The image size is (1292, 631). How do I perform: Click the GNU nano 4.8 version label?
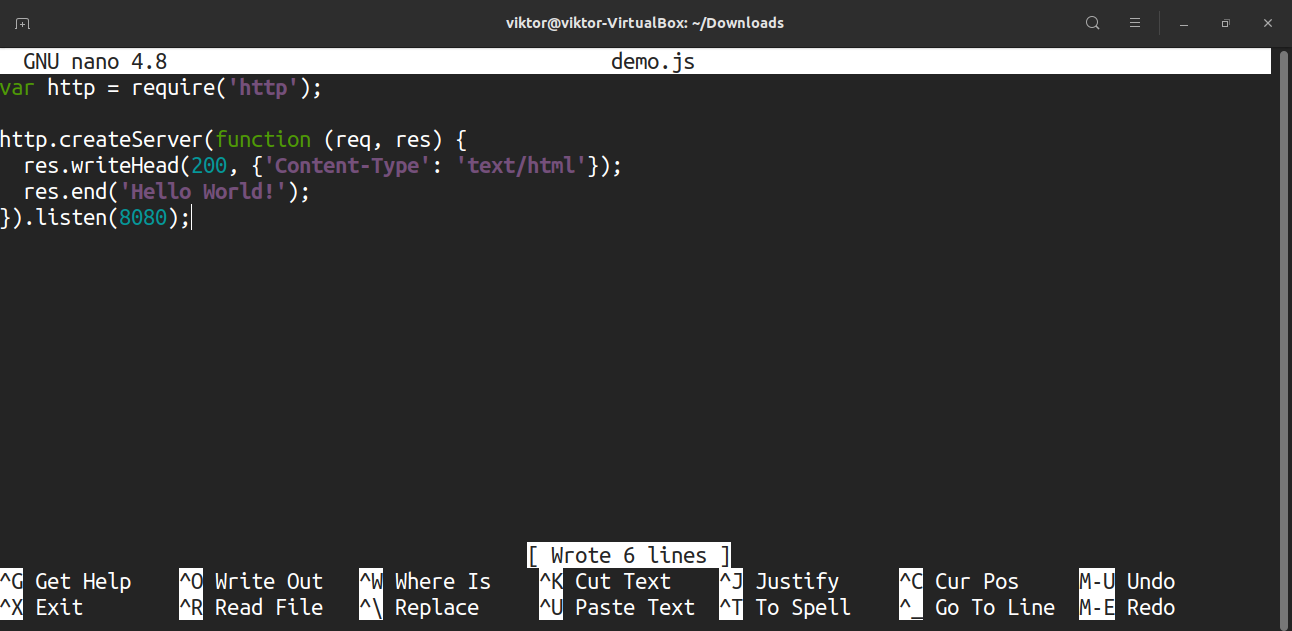click(95, 62)
